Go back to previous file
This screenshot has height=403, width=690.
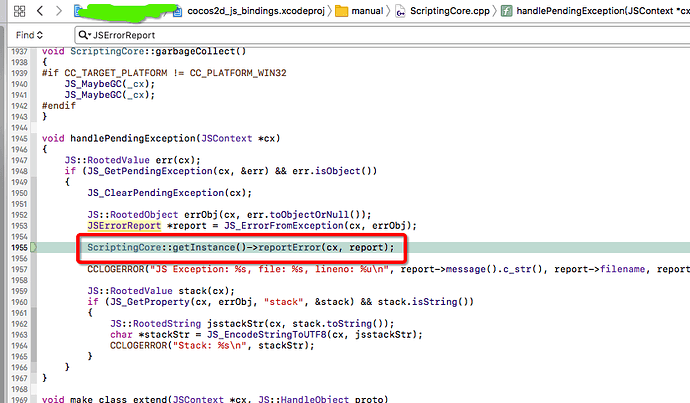pos(40,11)
